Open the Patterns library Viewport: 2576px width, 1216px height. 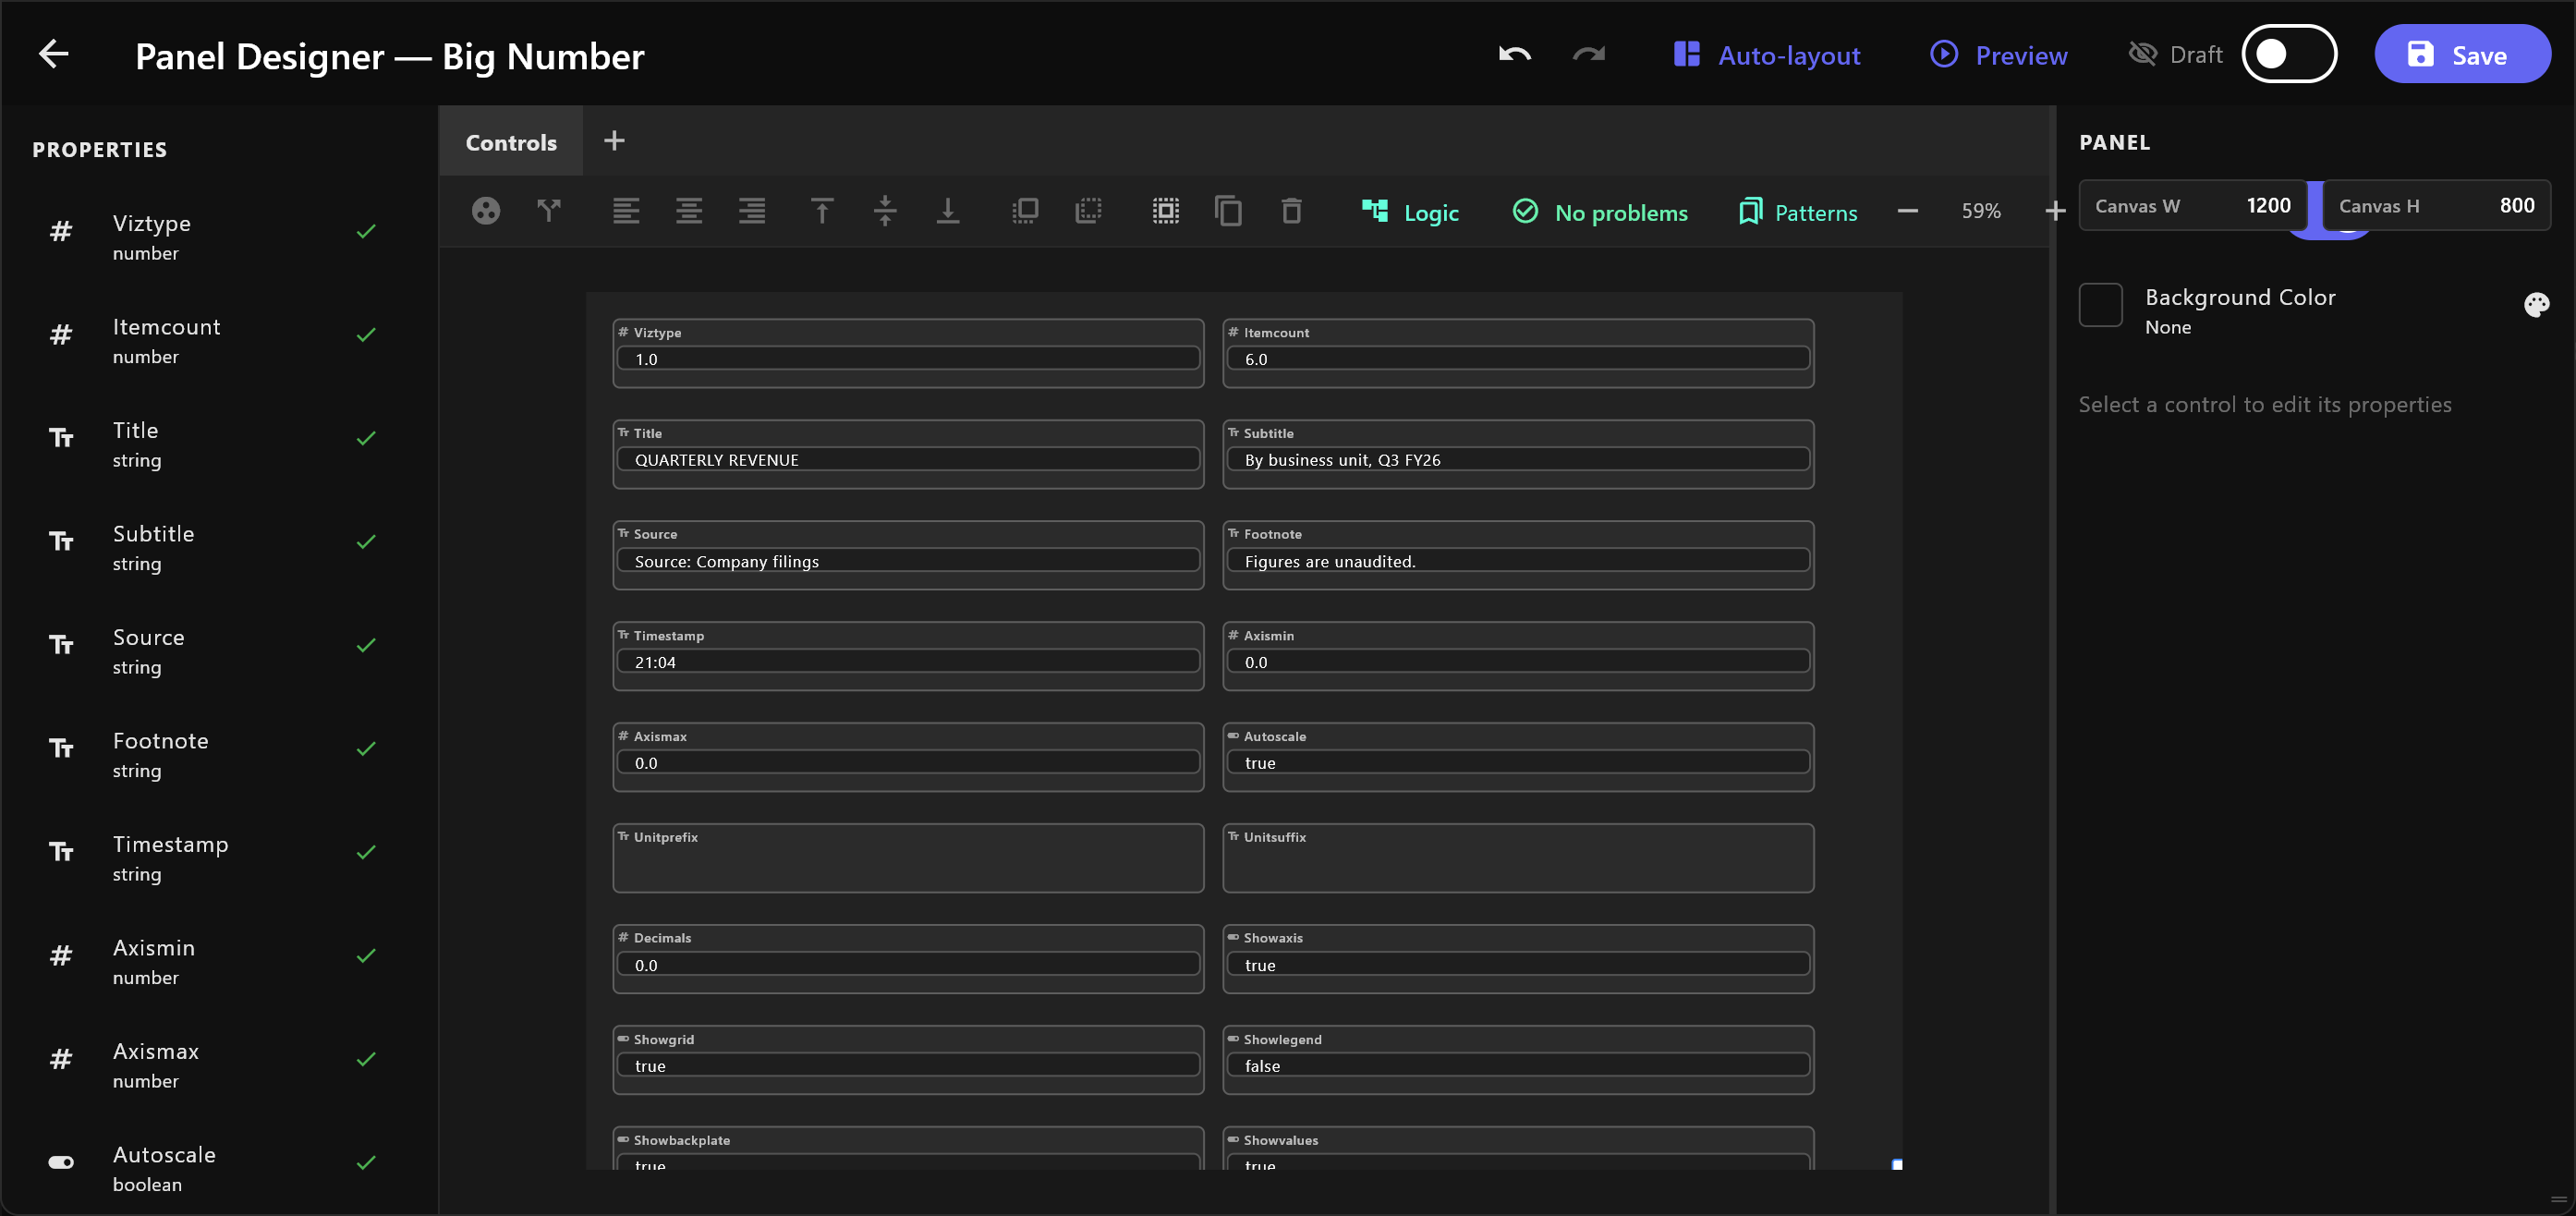1798,212
